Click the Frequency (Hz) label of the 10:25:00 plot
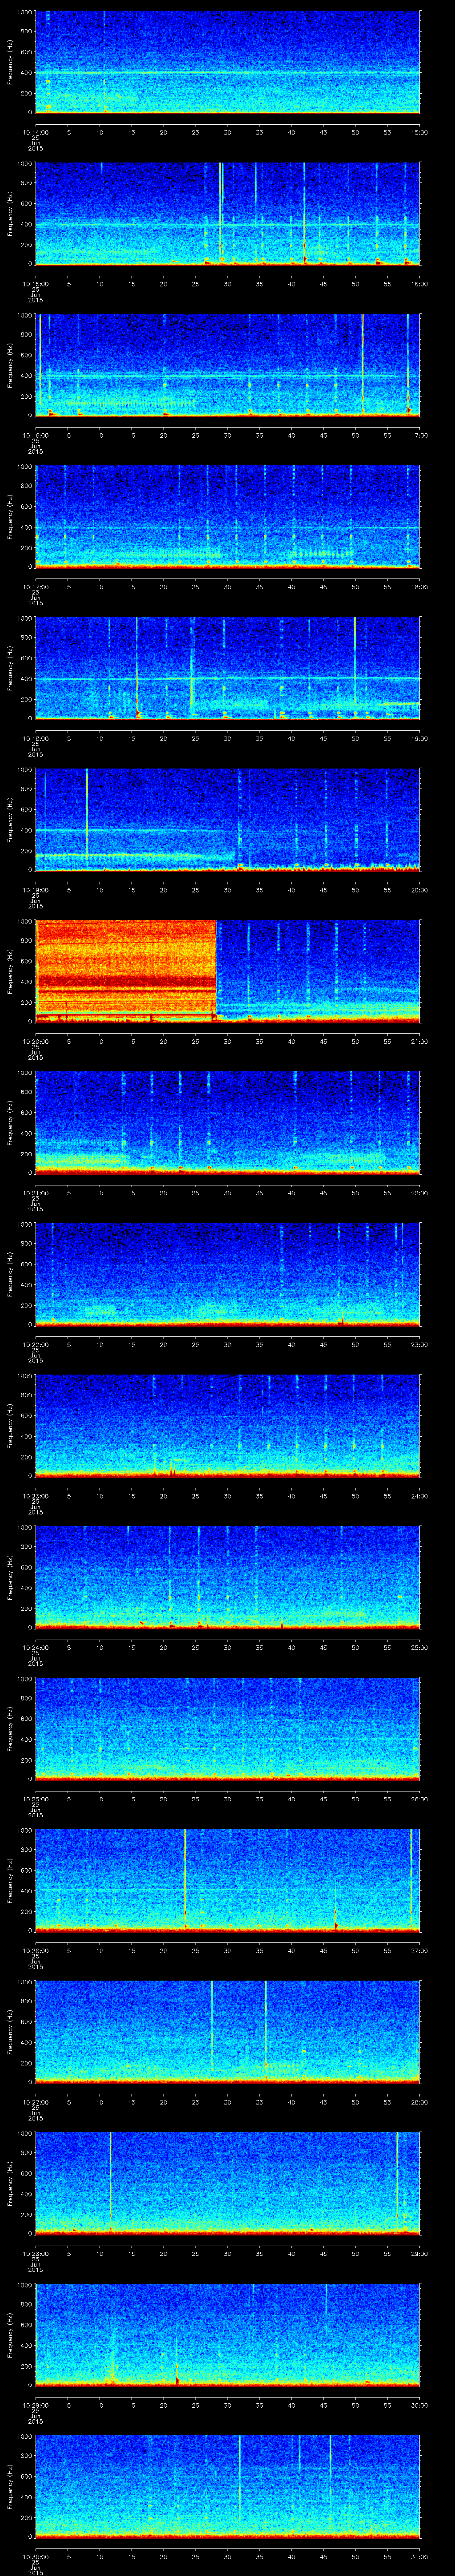 pos(10,1729)
